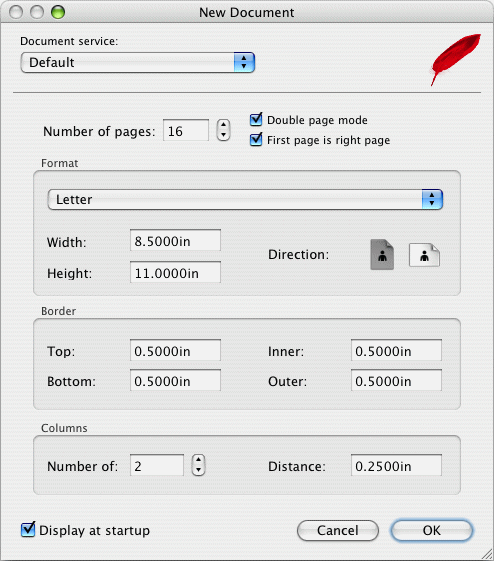Increase number of columns stepper up arrow
494x561 pixels.
199,460
